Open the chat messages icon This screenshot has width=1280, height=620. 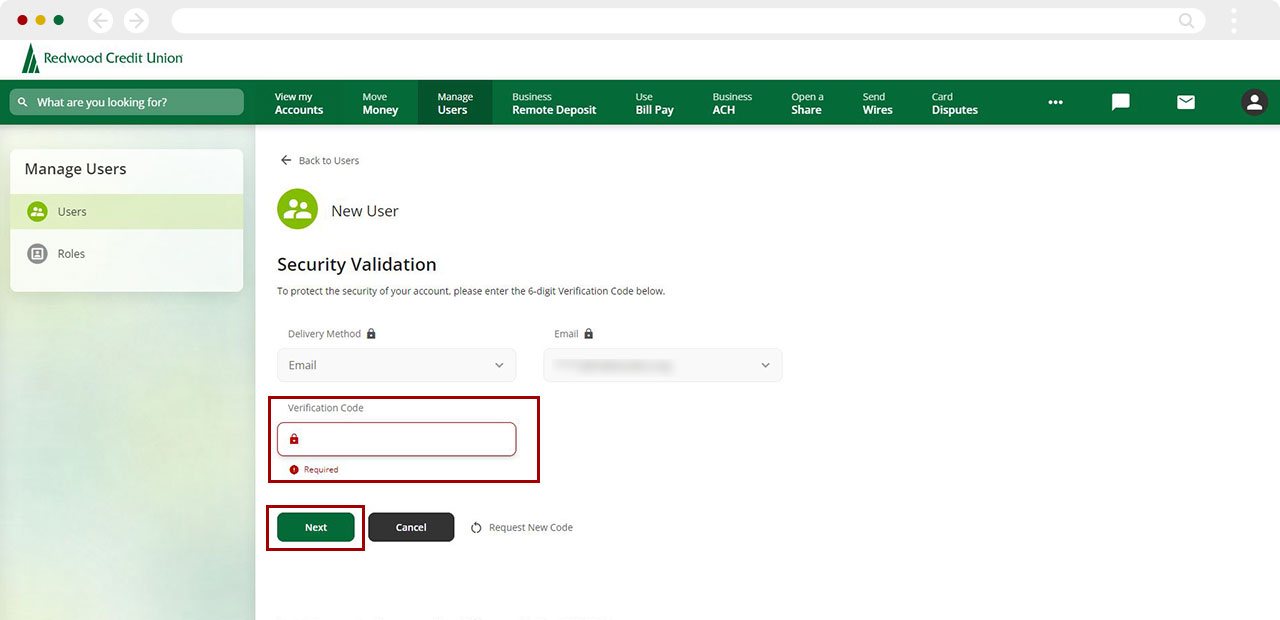(1119, 102)
